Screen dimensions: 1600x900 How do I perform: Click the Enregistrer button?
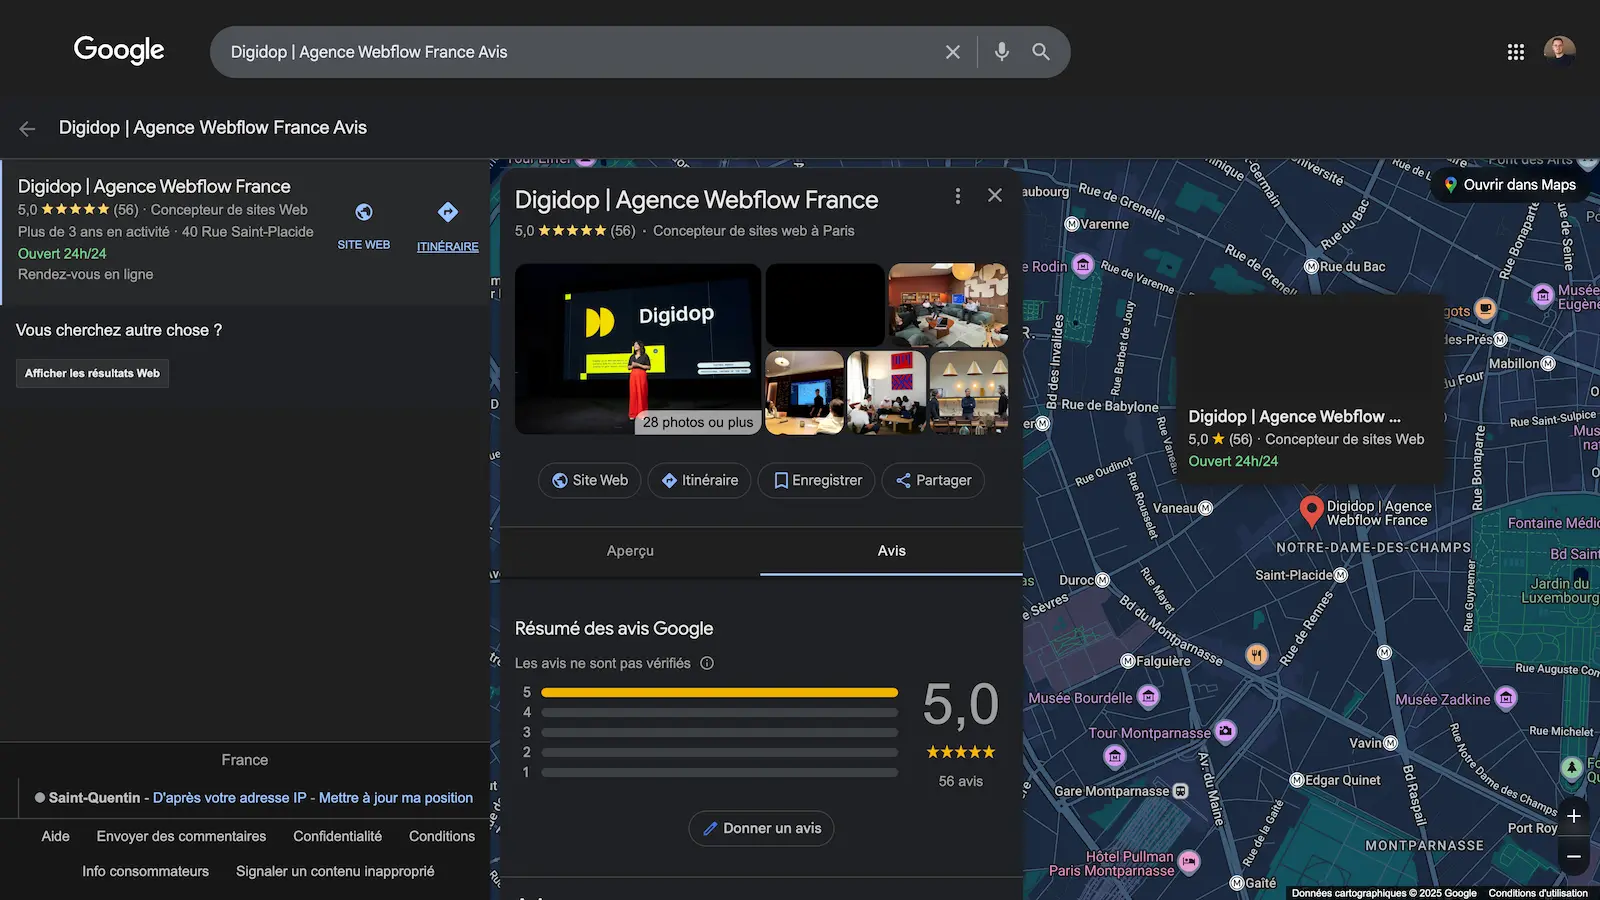(817, 480)
